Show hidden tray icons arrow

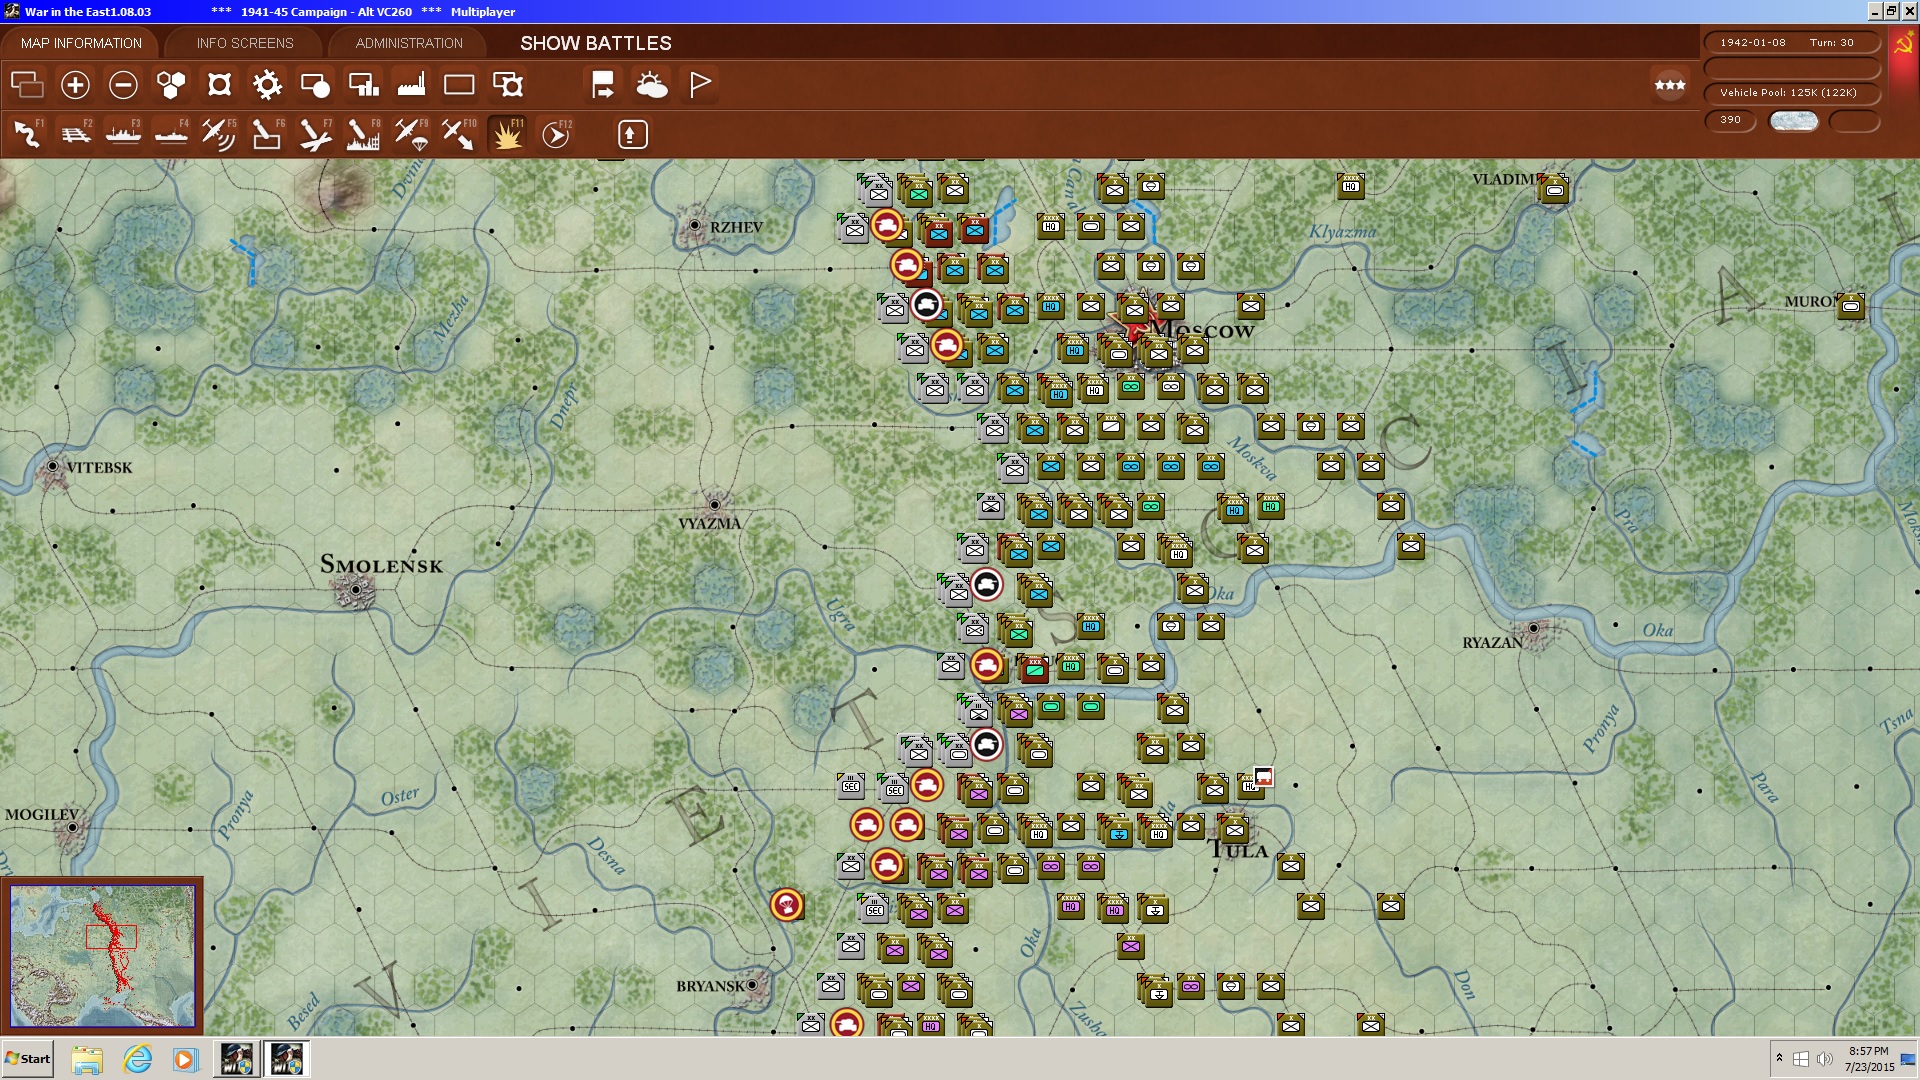[x=1779, y=1058]
